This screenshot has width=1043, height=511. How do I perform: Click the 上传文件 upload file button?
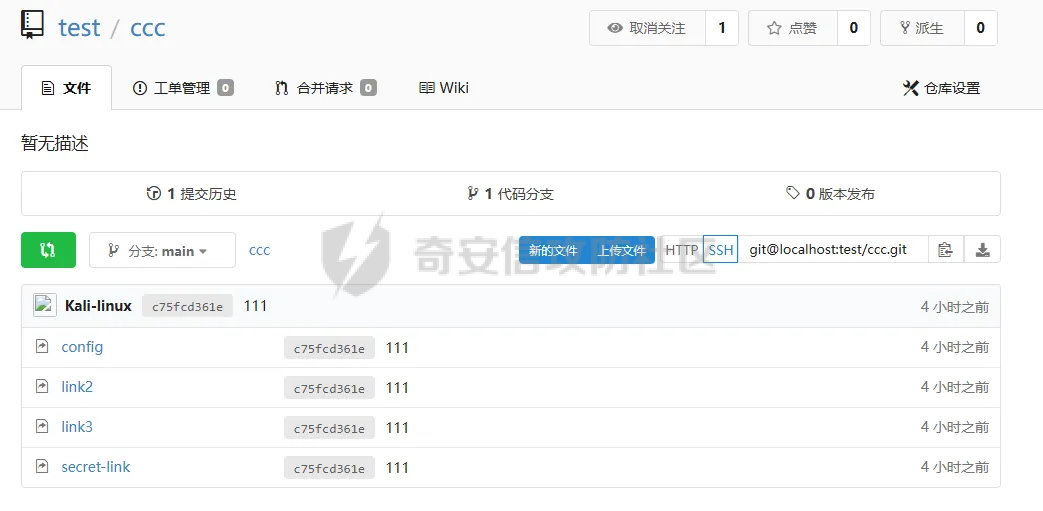(621, 250)
